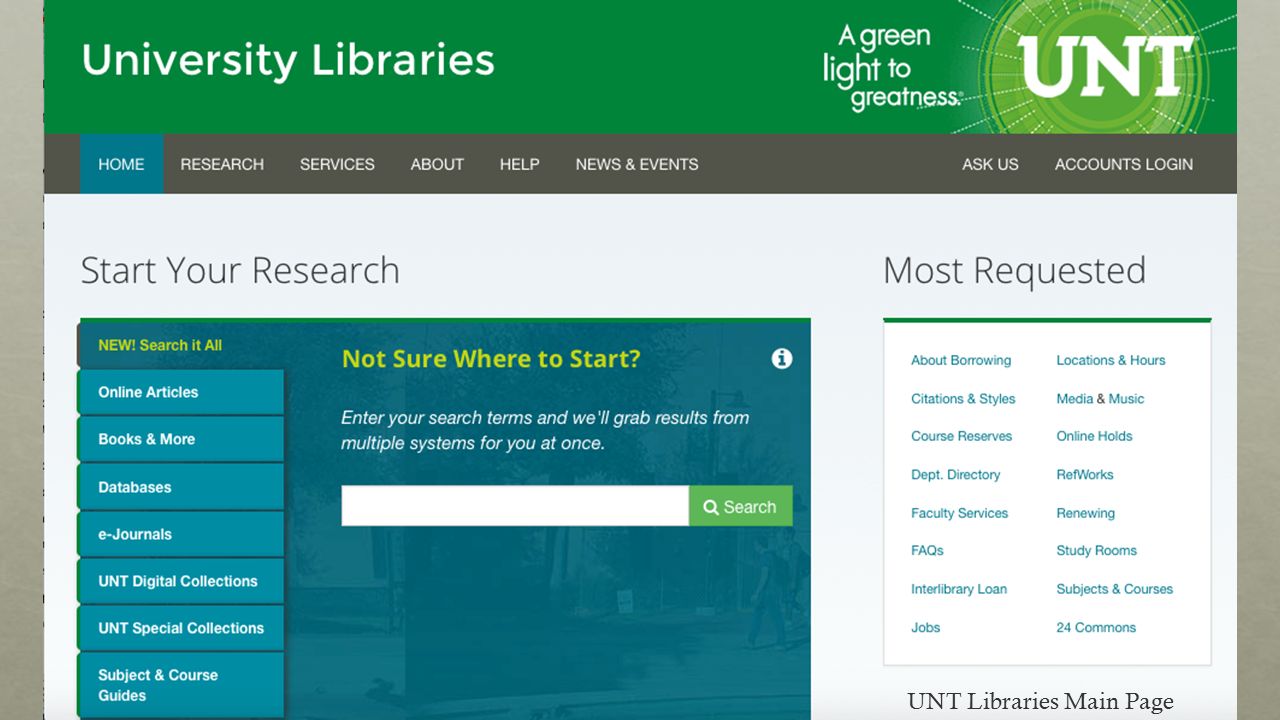
Task: Open the Citations & Styles link
Action: pos(963,398)
